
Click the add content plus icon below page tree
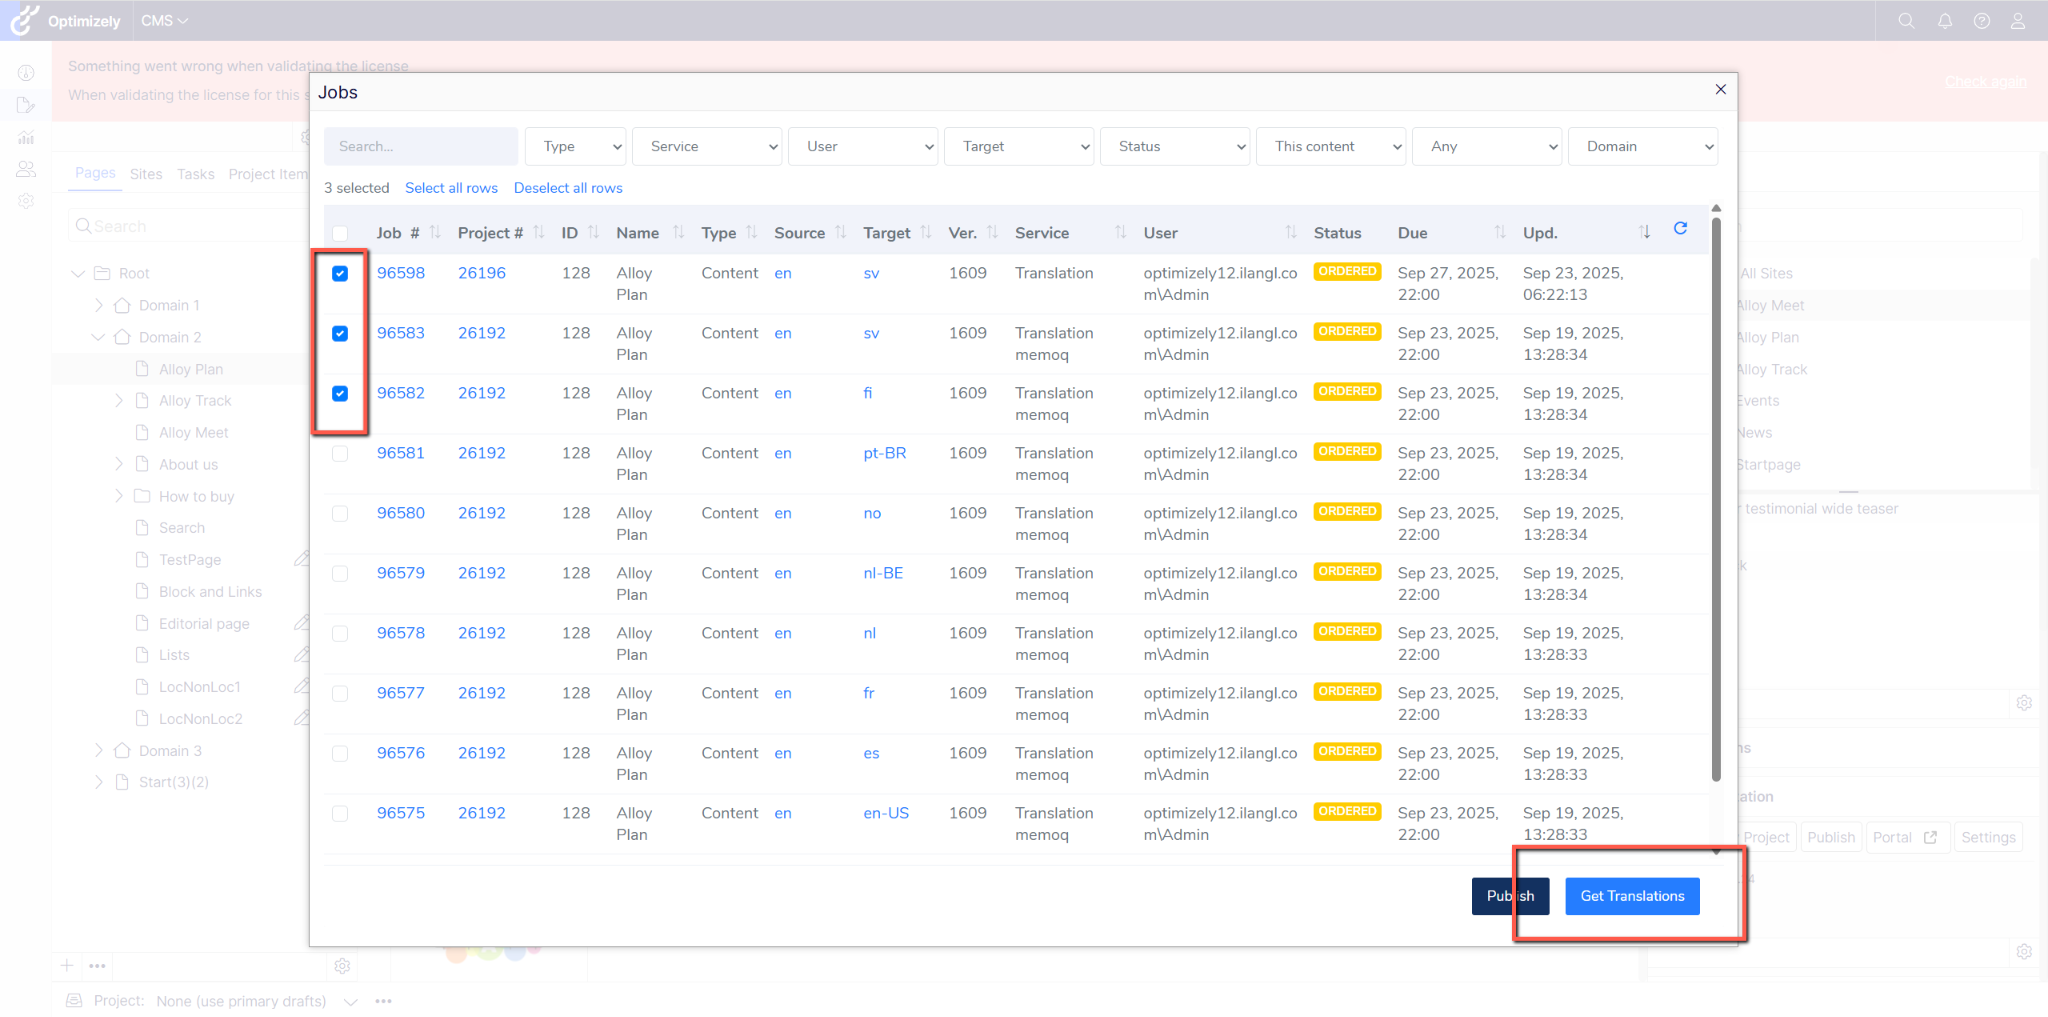click(x=67, y=966)
